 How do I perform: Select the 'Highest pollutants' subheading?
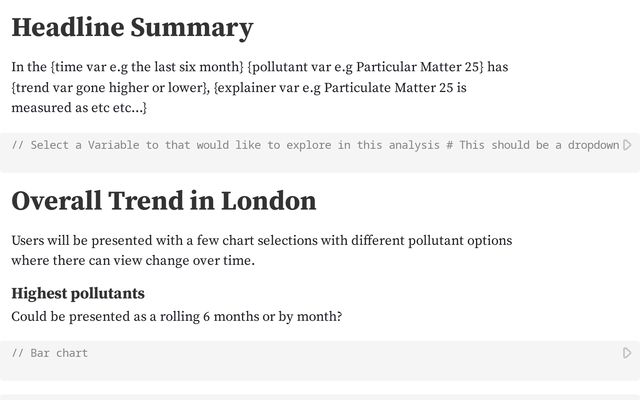click(x=78, y=293)
